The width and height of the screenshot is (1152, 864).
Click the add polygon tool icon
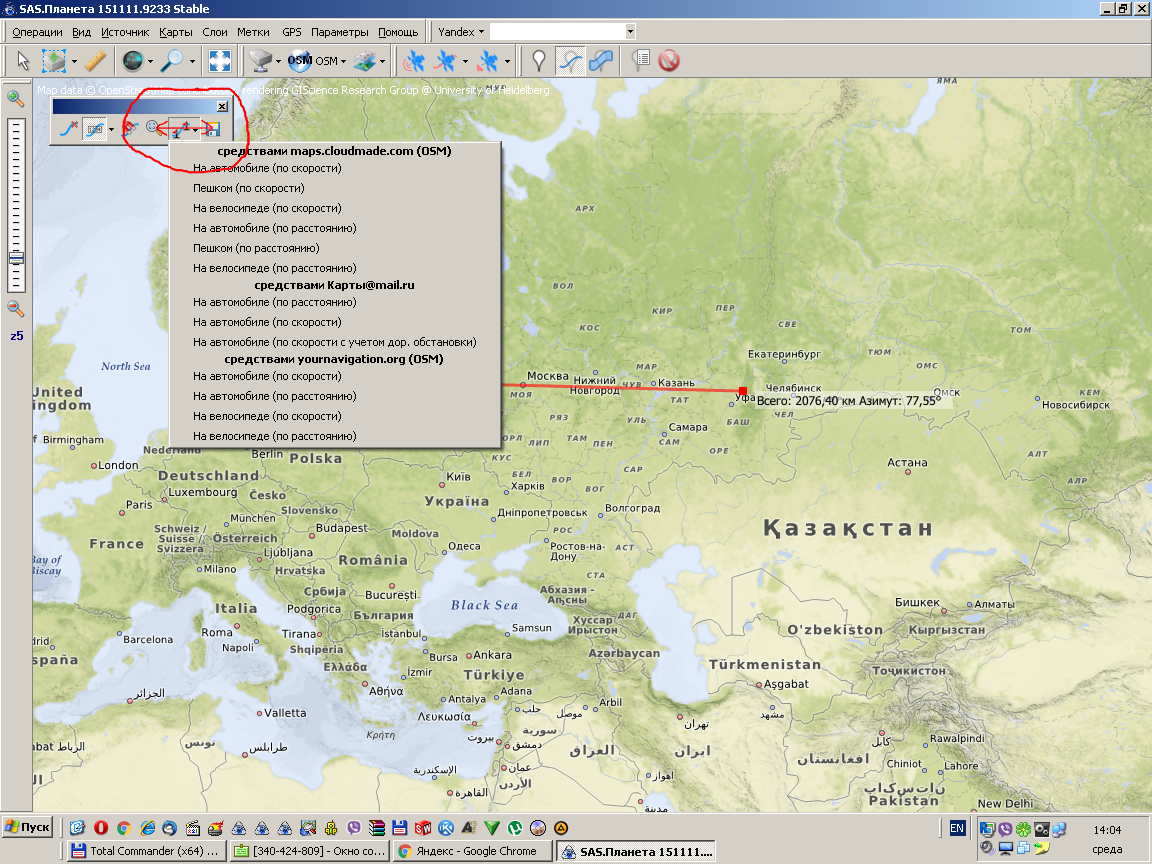point(601,61)
